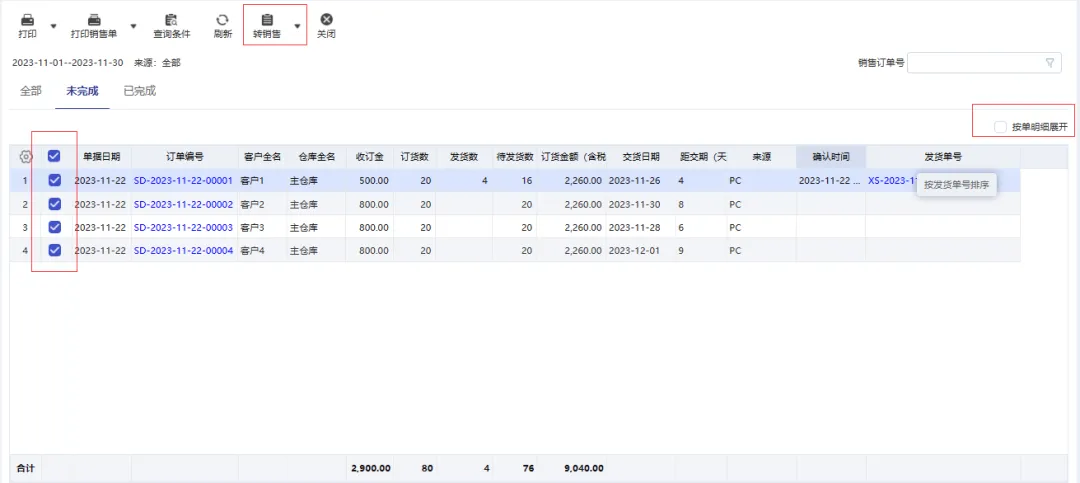The height and width of the screenshot is (483, 1080).
Task: Open the column settings gear icon
Action: click(x=26, y=157)
